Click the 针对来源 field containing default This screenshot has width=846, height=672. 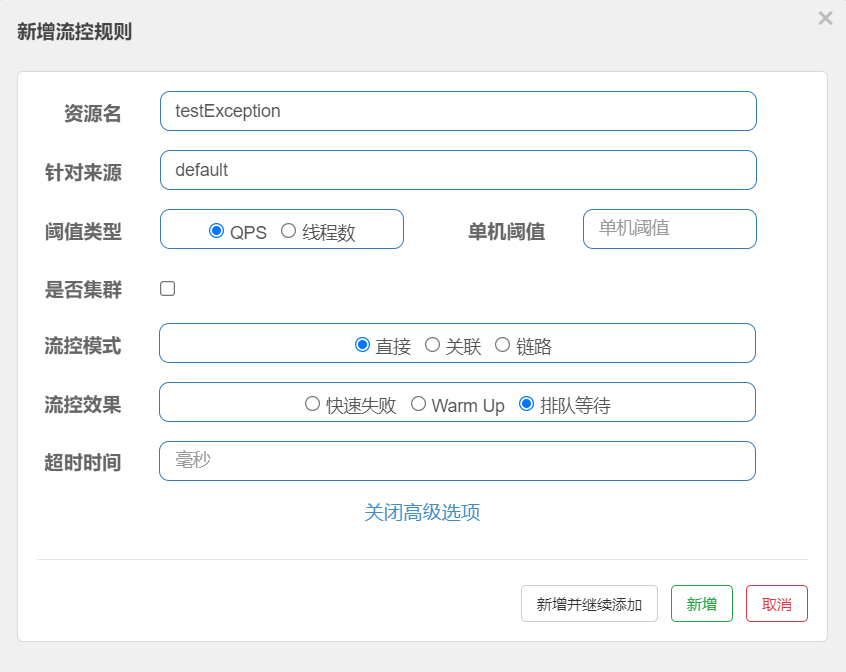[x=457, y=170]
